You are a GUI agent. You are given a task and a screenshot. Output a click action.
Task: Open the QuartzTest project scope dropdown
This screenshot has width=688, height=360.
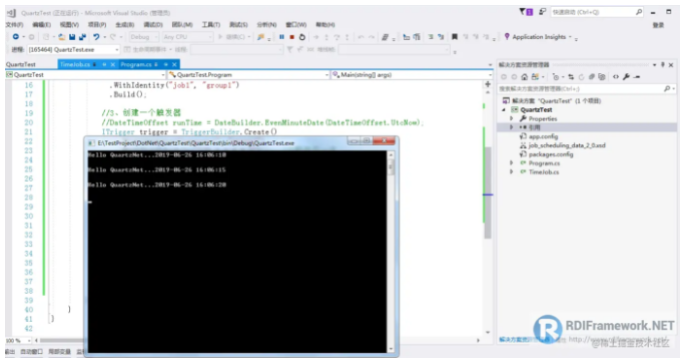(x=86, y=75)
